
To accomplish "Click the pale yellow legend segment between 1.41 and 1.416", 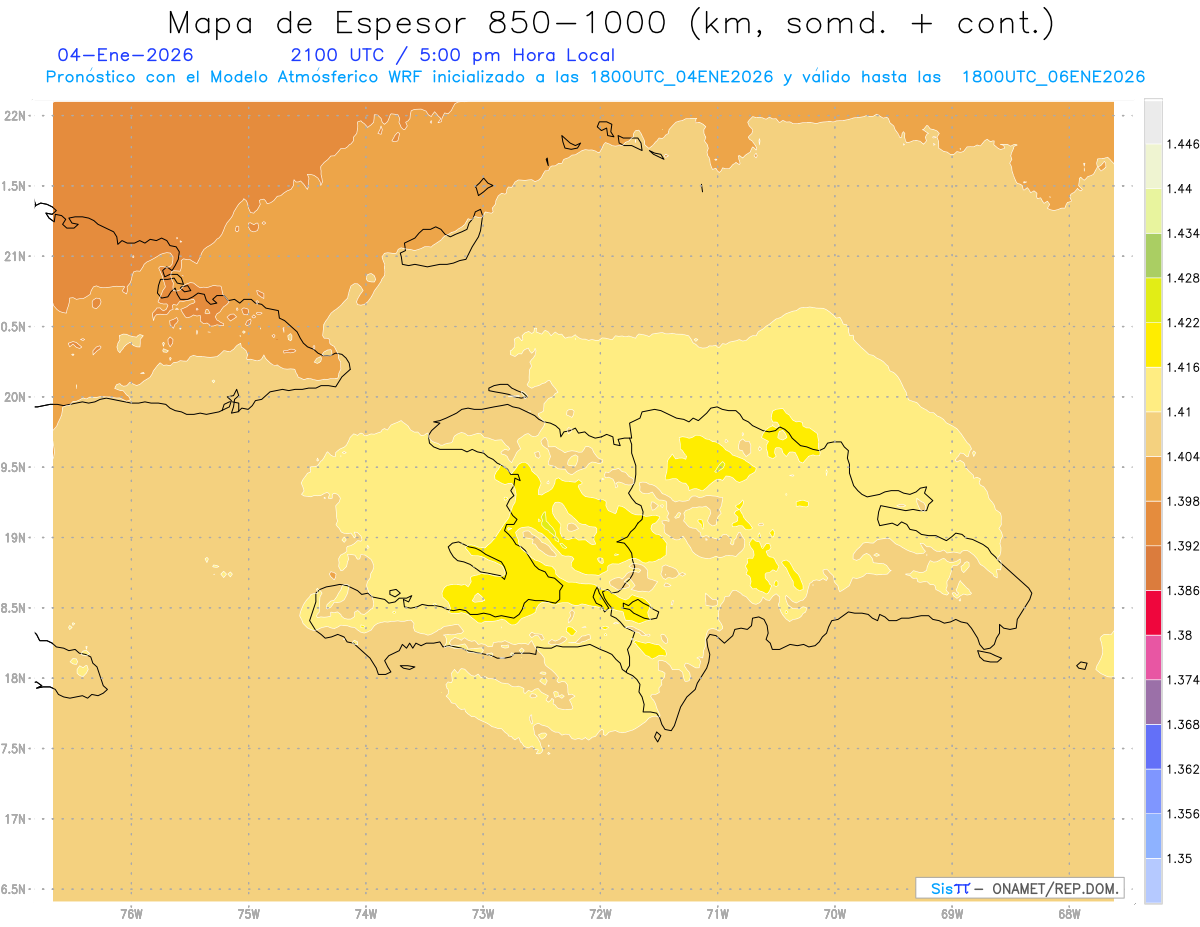I will tap(1153, 389).
